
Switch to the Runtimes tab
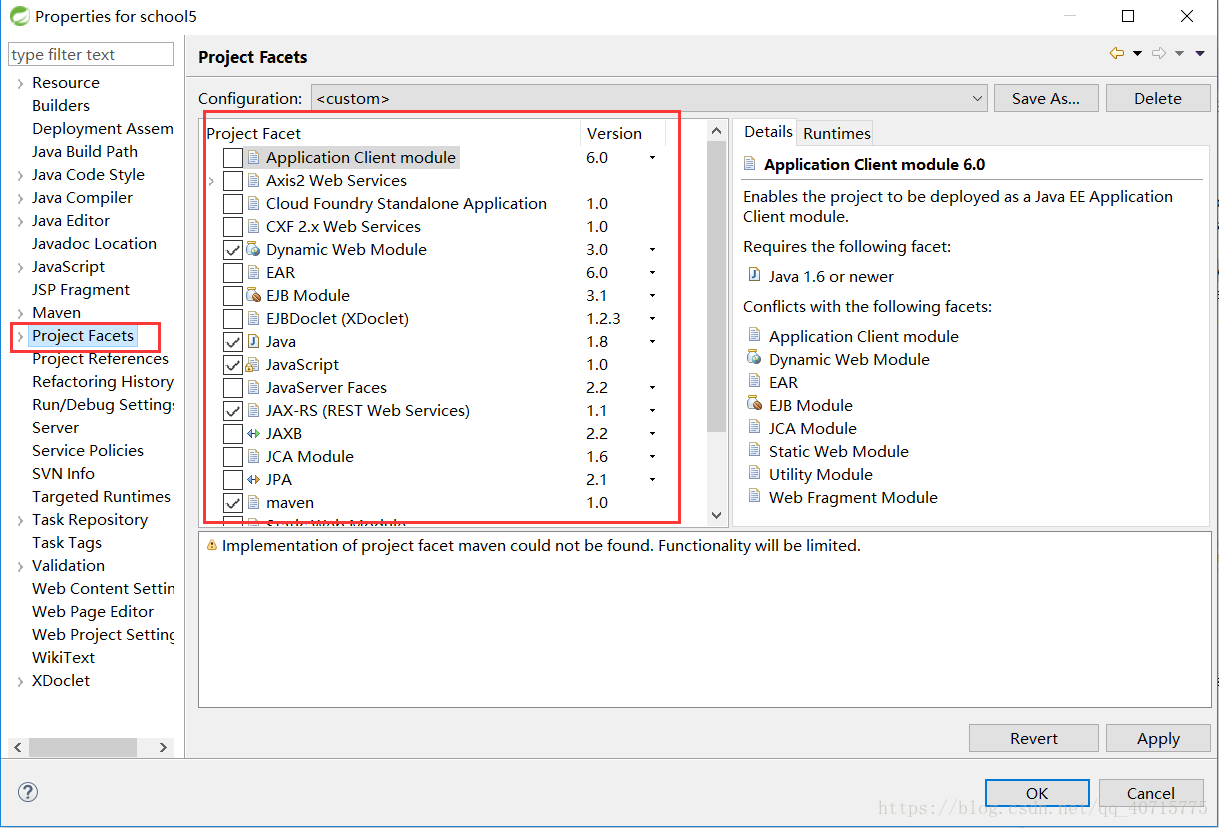836,133
